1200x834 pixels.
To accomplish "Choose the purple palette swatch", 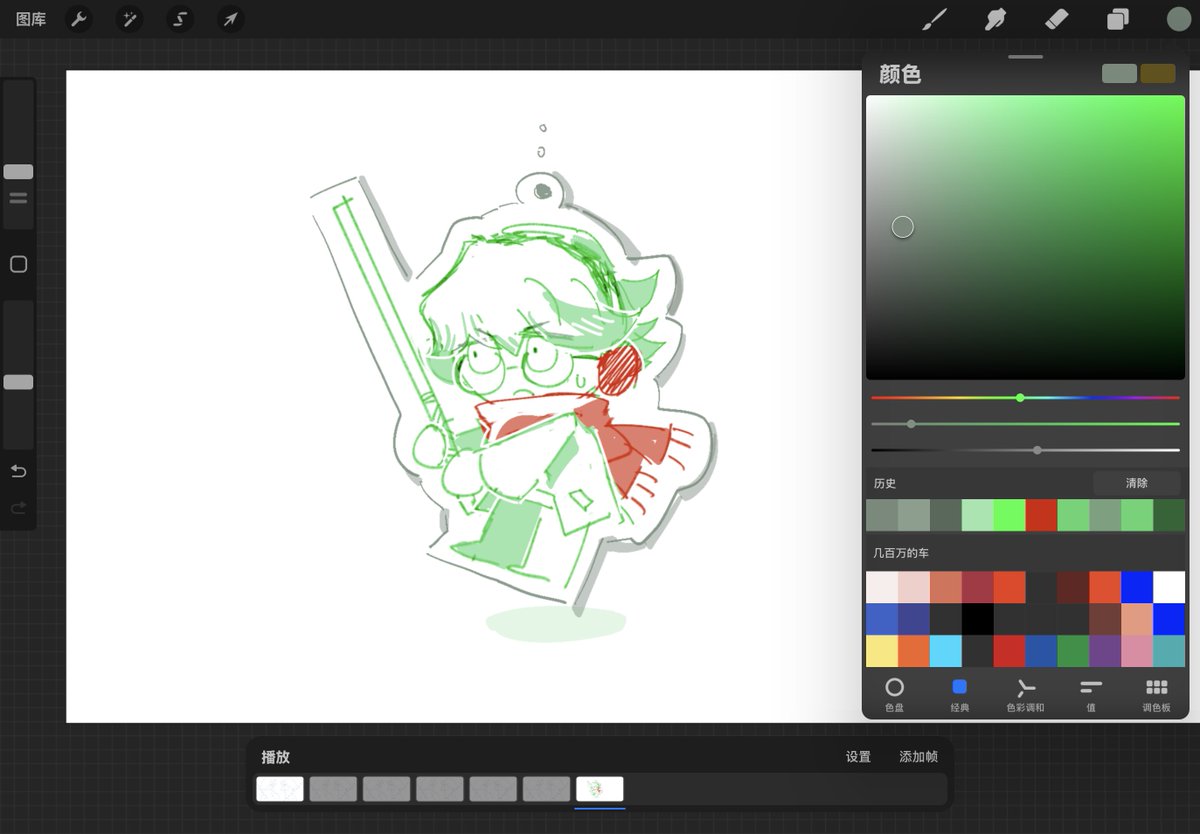I will [1105, 651].
